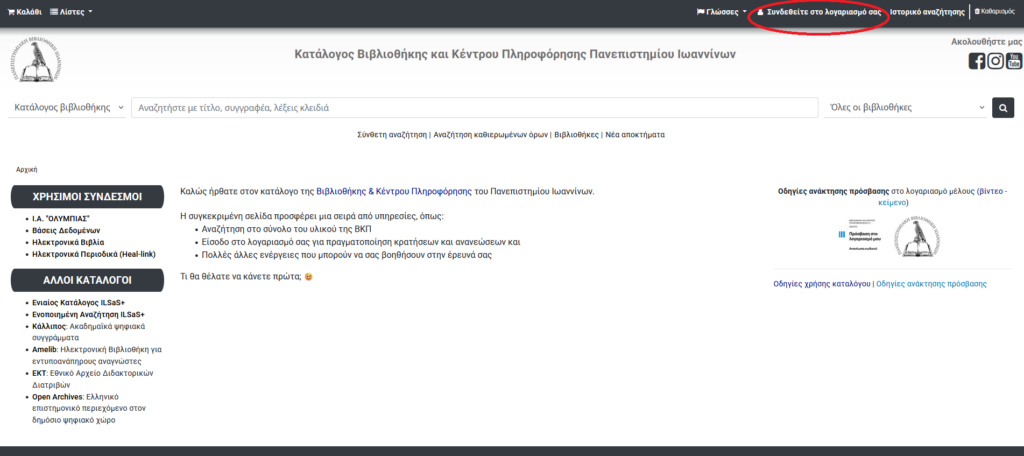Click the Οδηγίες χρήσης καταλόγου link
1024x456 pixels.
(x=821, y=284)
